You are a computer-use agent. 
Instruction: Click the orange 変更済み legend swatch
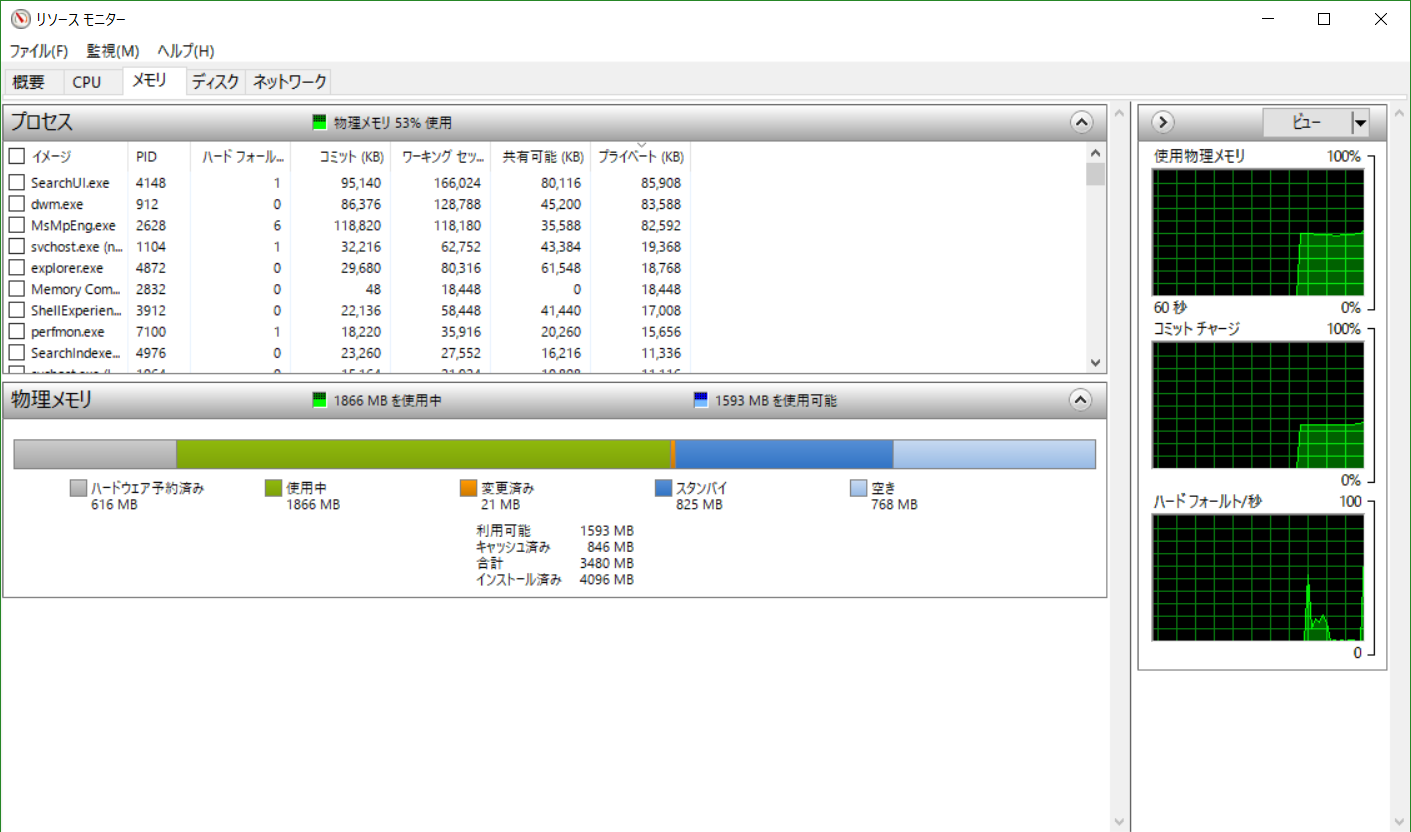pos(468,488)
